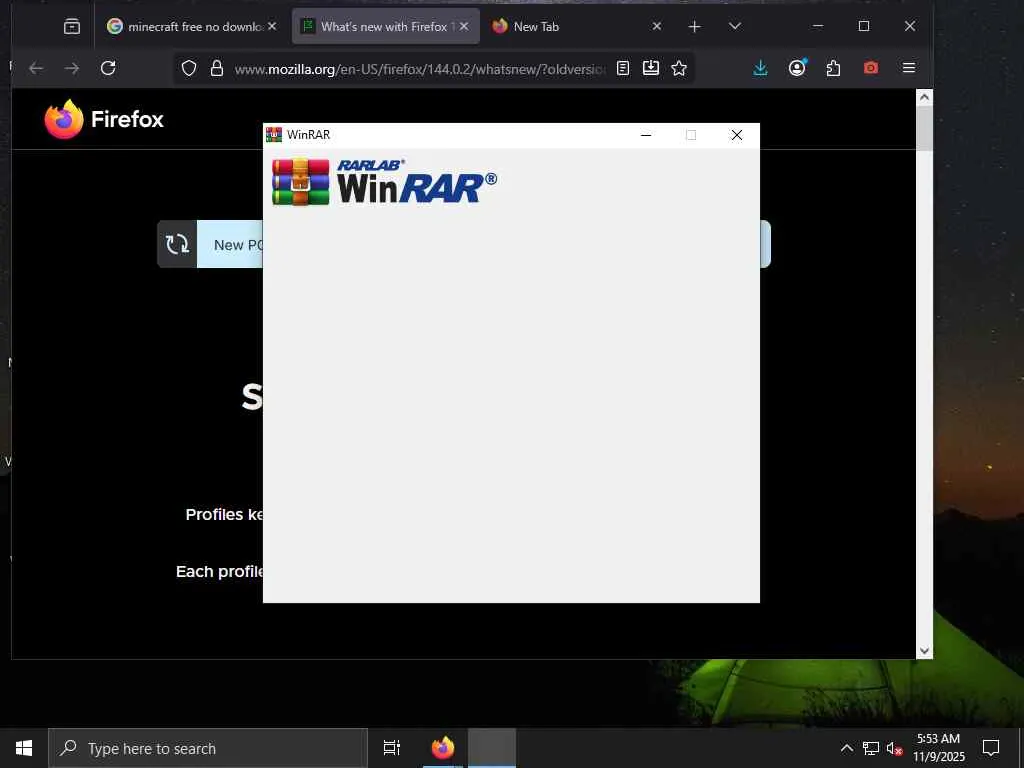1024x768 pixels.
Task: Click the page scrollbar up arrow
Action: [x=924, y=97]
